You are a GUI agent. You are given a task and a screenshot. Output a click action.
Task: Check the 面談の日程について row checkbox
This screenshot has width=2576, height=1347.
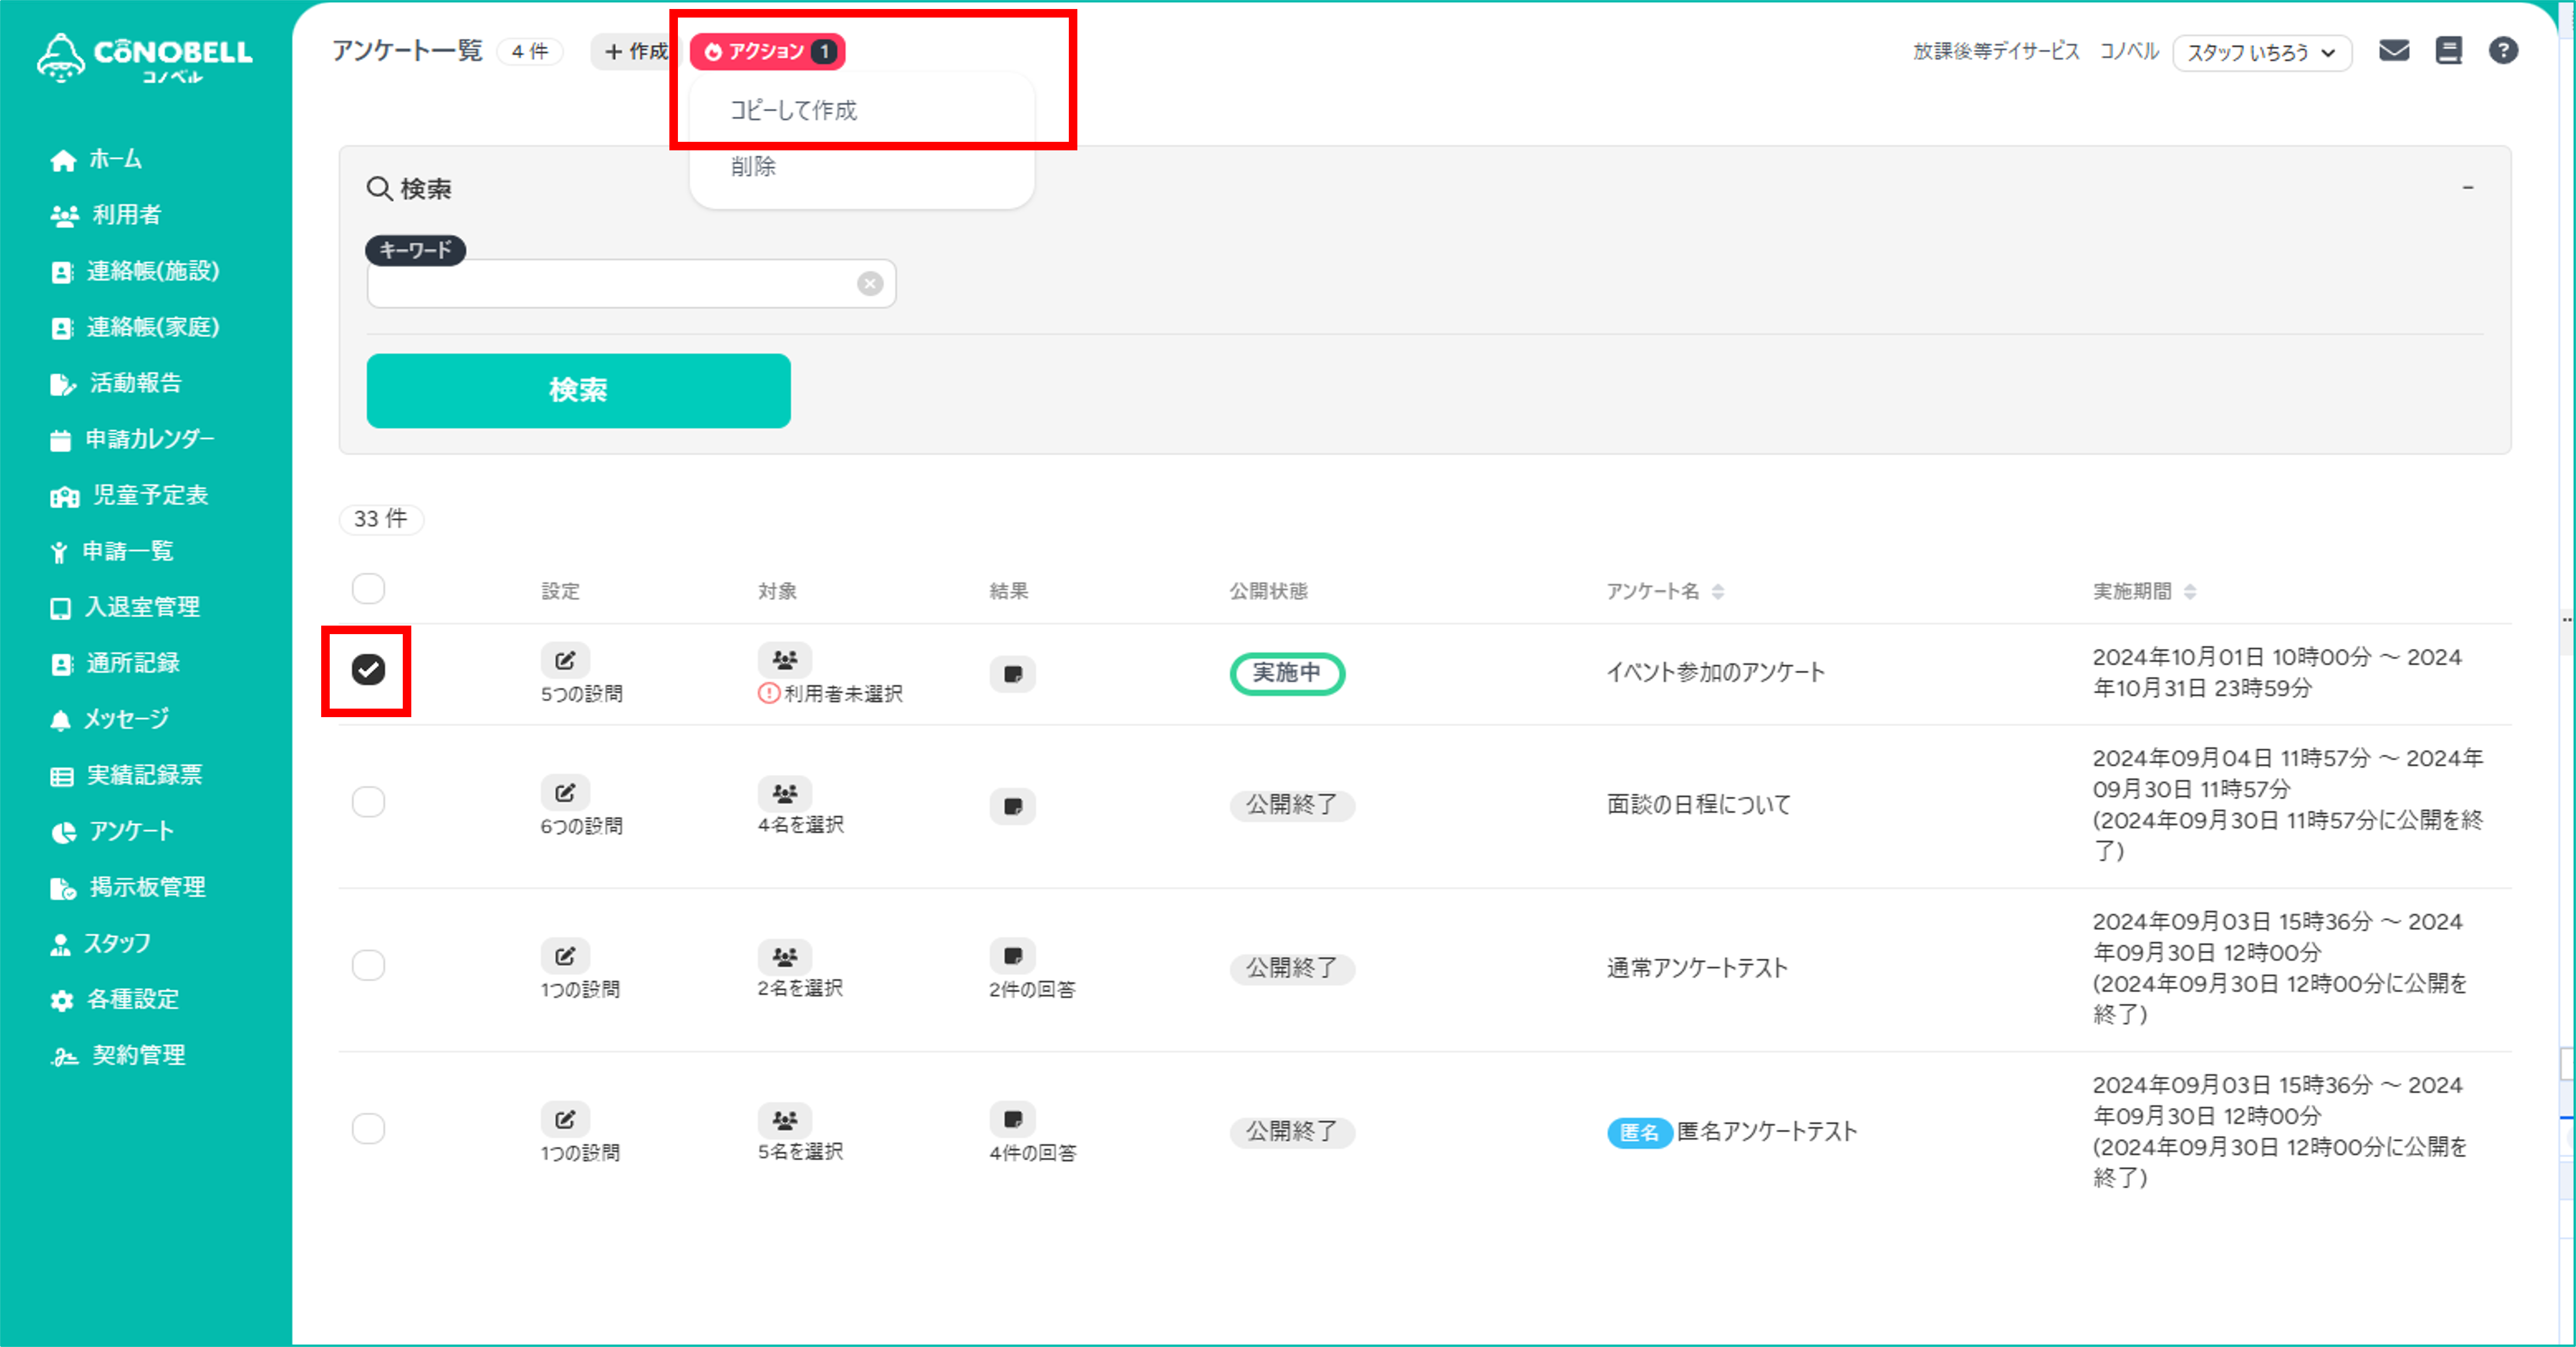[x=368, y=802]
